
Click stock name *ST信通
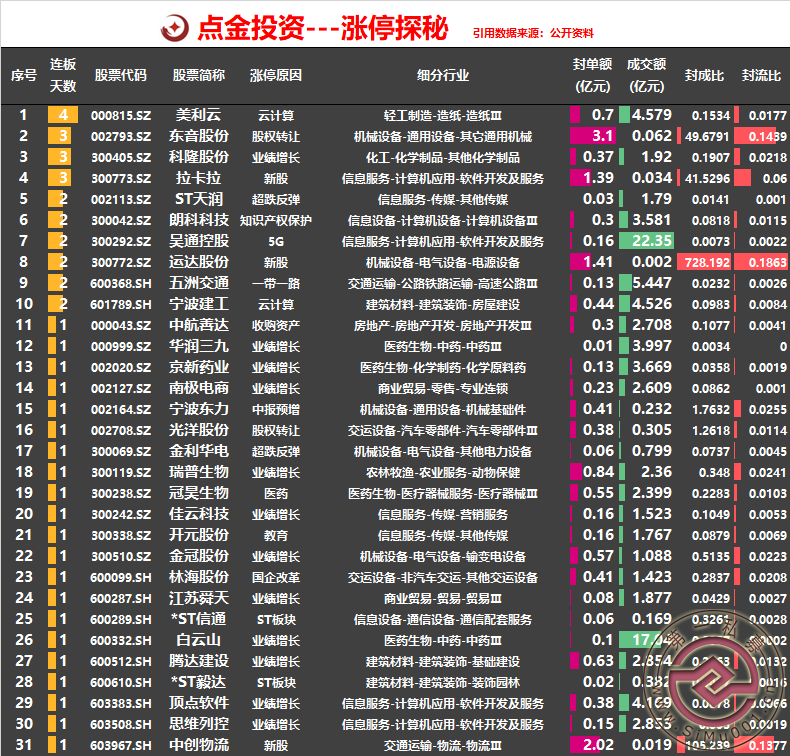(199, 619)
